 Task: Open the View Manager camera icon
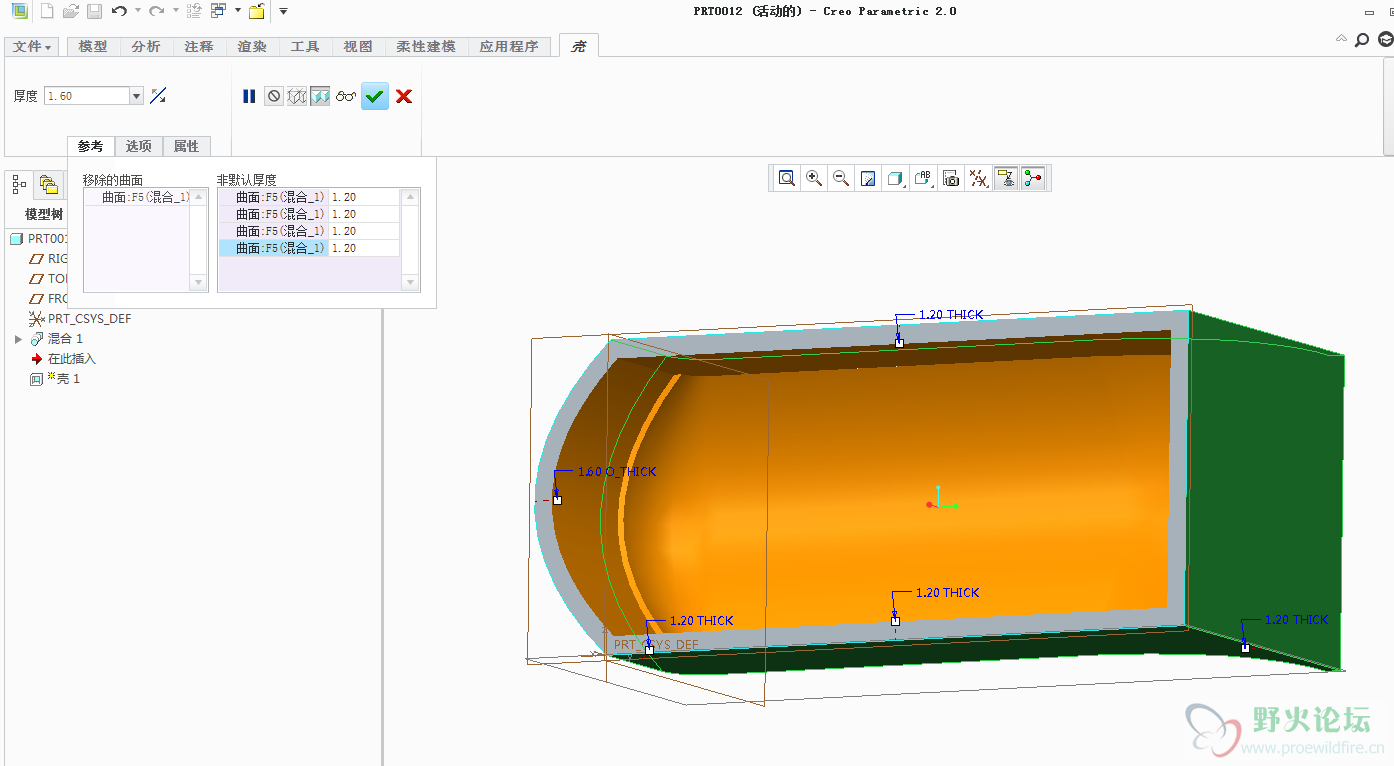[951, 178]
